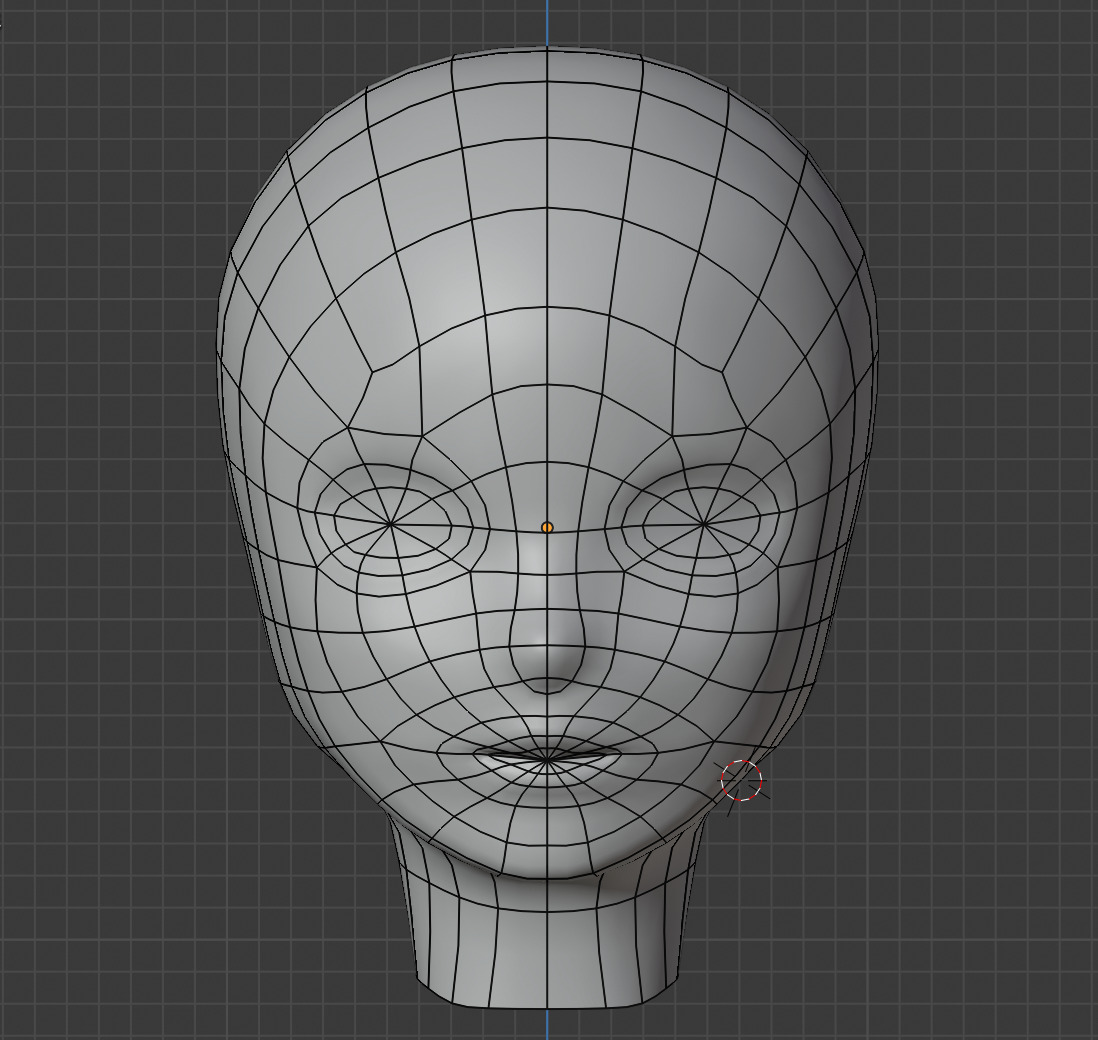Click the center vertex of the mouth

[x=547, y=761]
